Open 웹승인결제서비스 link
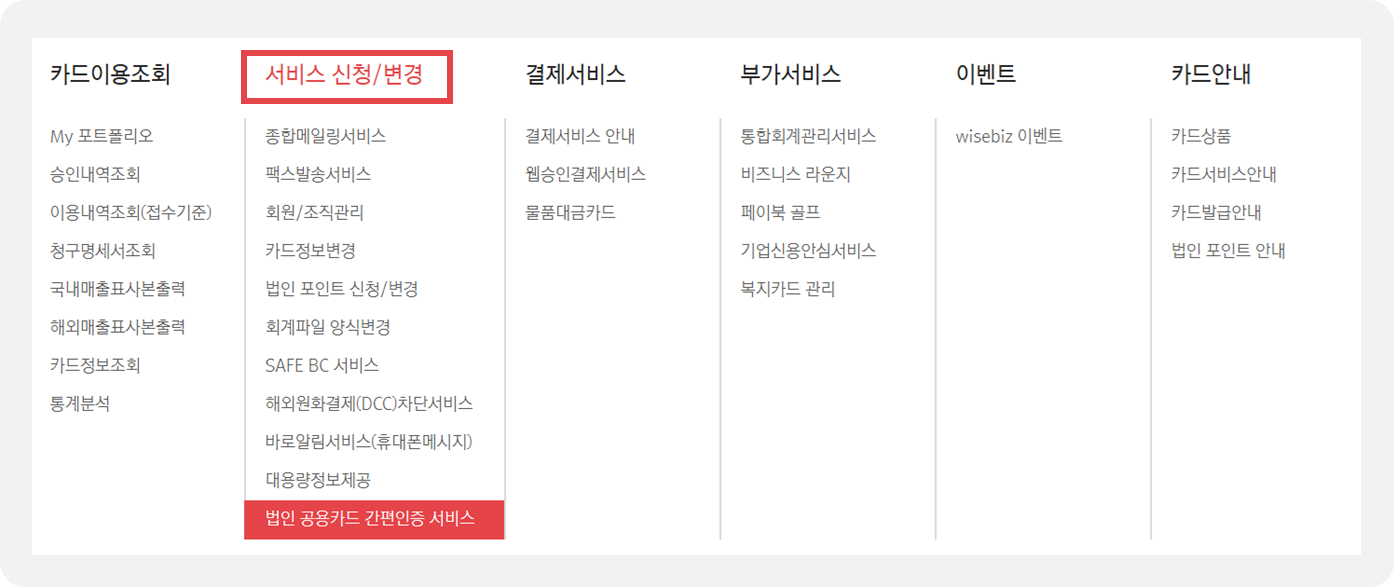Screen dimensions: 1394x587 [586, 174]
